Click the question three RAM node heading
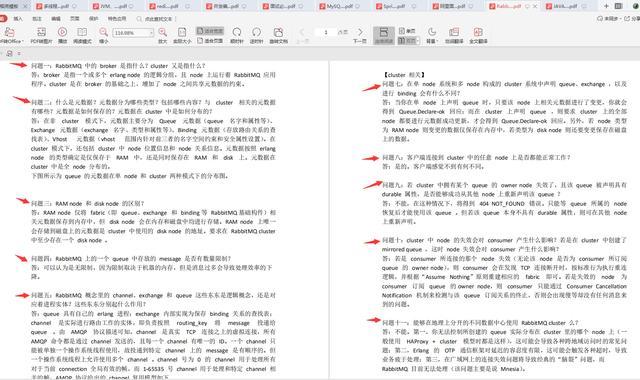Screen dimensions: 640x380 87,203
